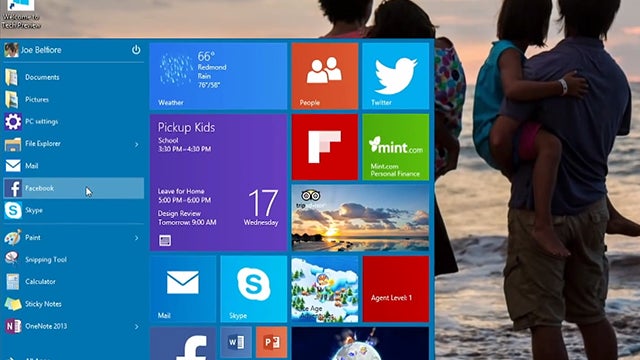Expand OneNote 2013 jump list arrow
This screenshot has width=640, height=360.
pos(136,326)
